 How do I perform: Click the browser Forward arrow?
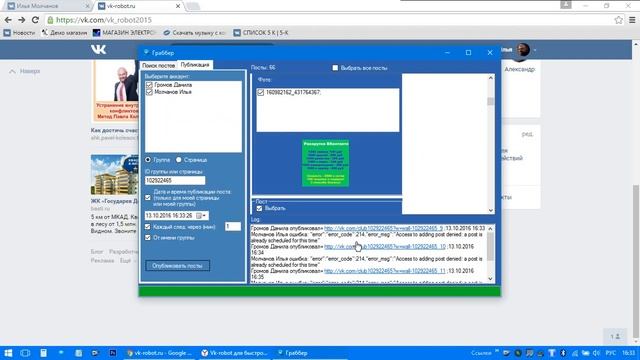pos(22,20)
